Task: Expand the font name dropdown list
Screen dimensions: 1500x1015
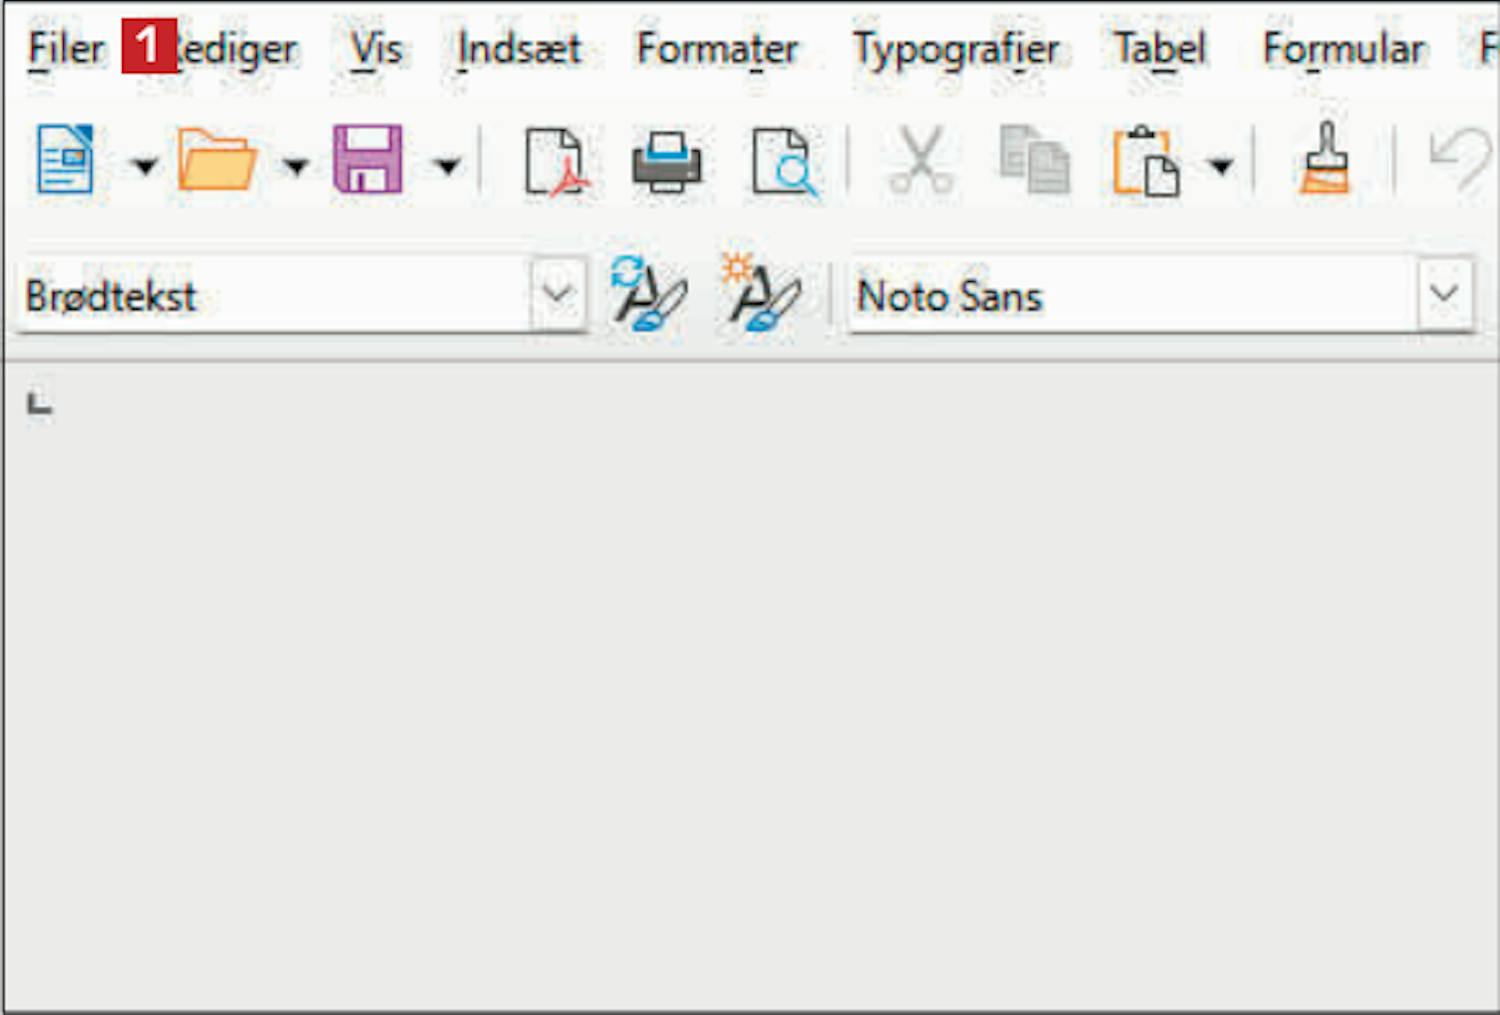Action: [1444, 295]
